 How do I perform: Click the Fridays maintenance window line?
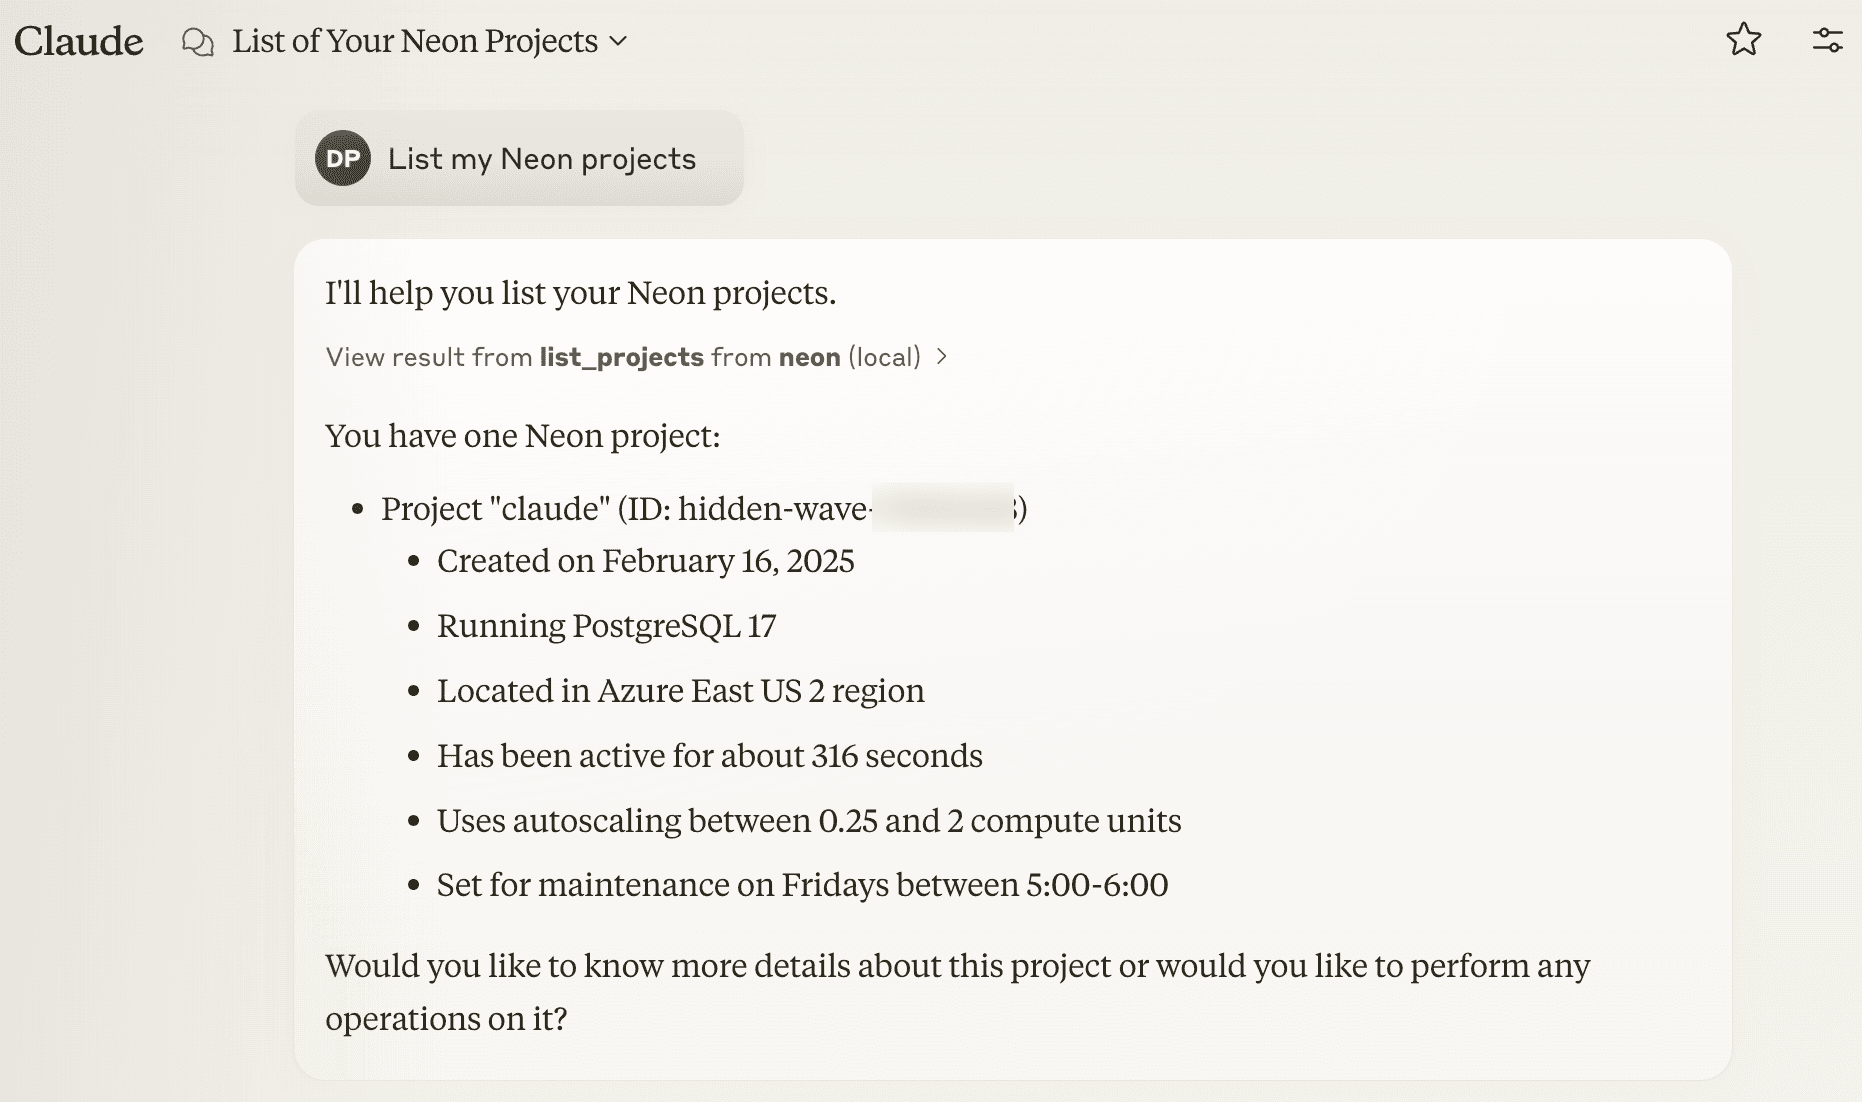point(802,885)
